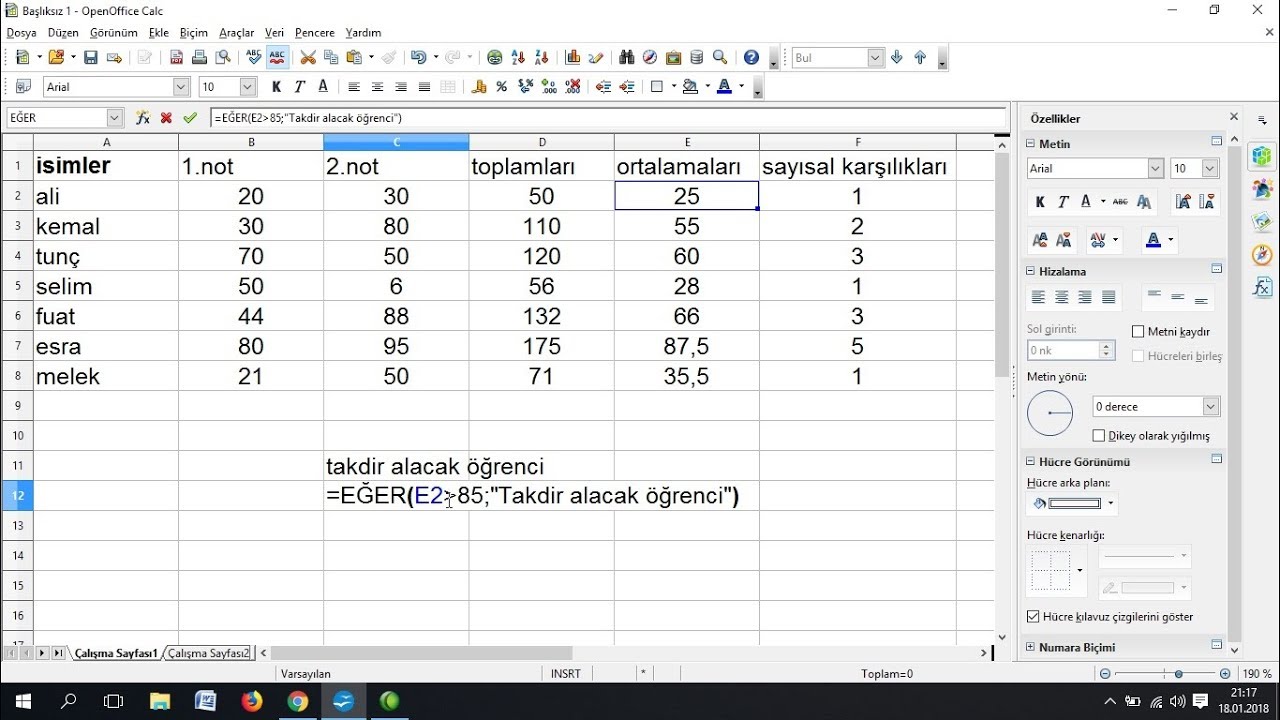Select Çalışma Sayfası1 sheet tab
Image resolution: width=1280 pixels, height=720 pixels.
(x=117, y=653)
